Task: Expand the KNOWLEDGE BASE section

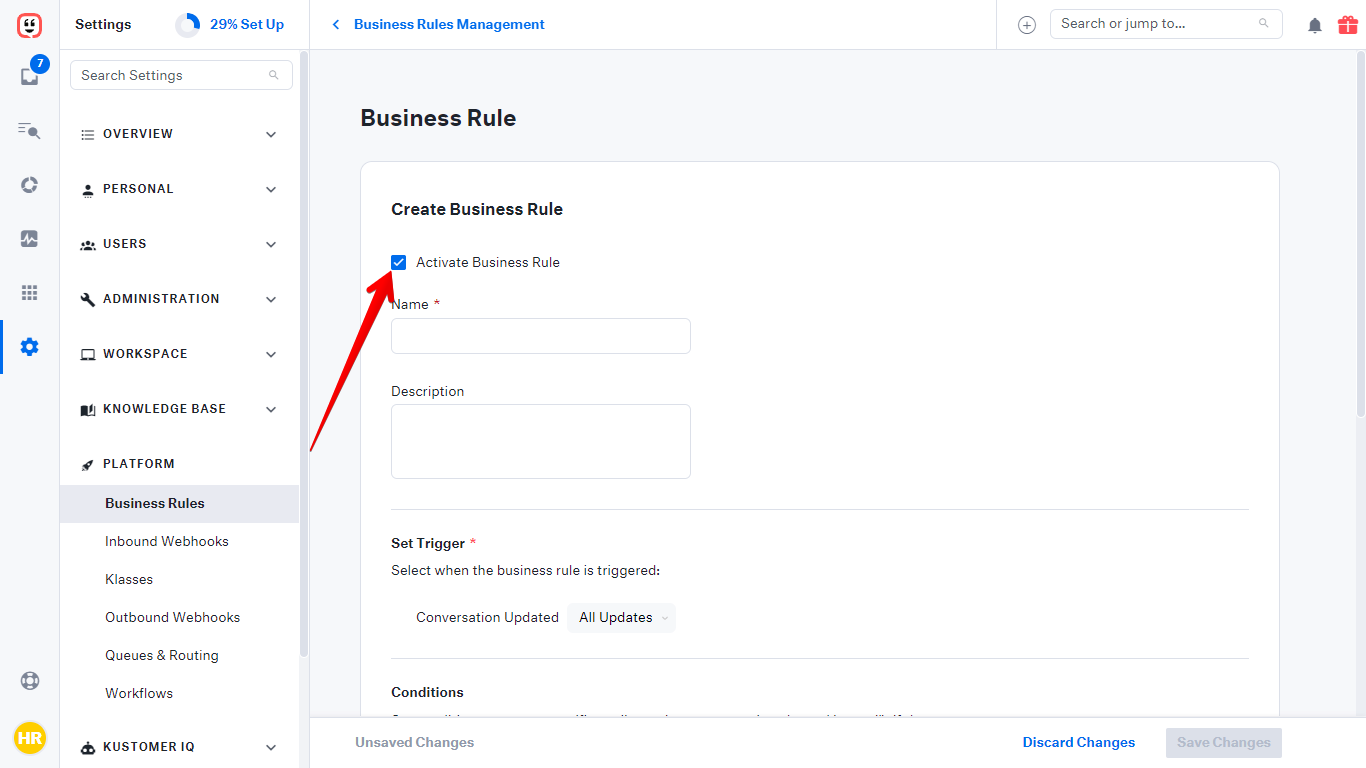Action: (x=180, y=409)
